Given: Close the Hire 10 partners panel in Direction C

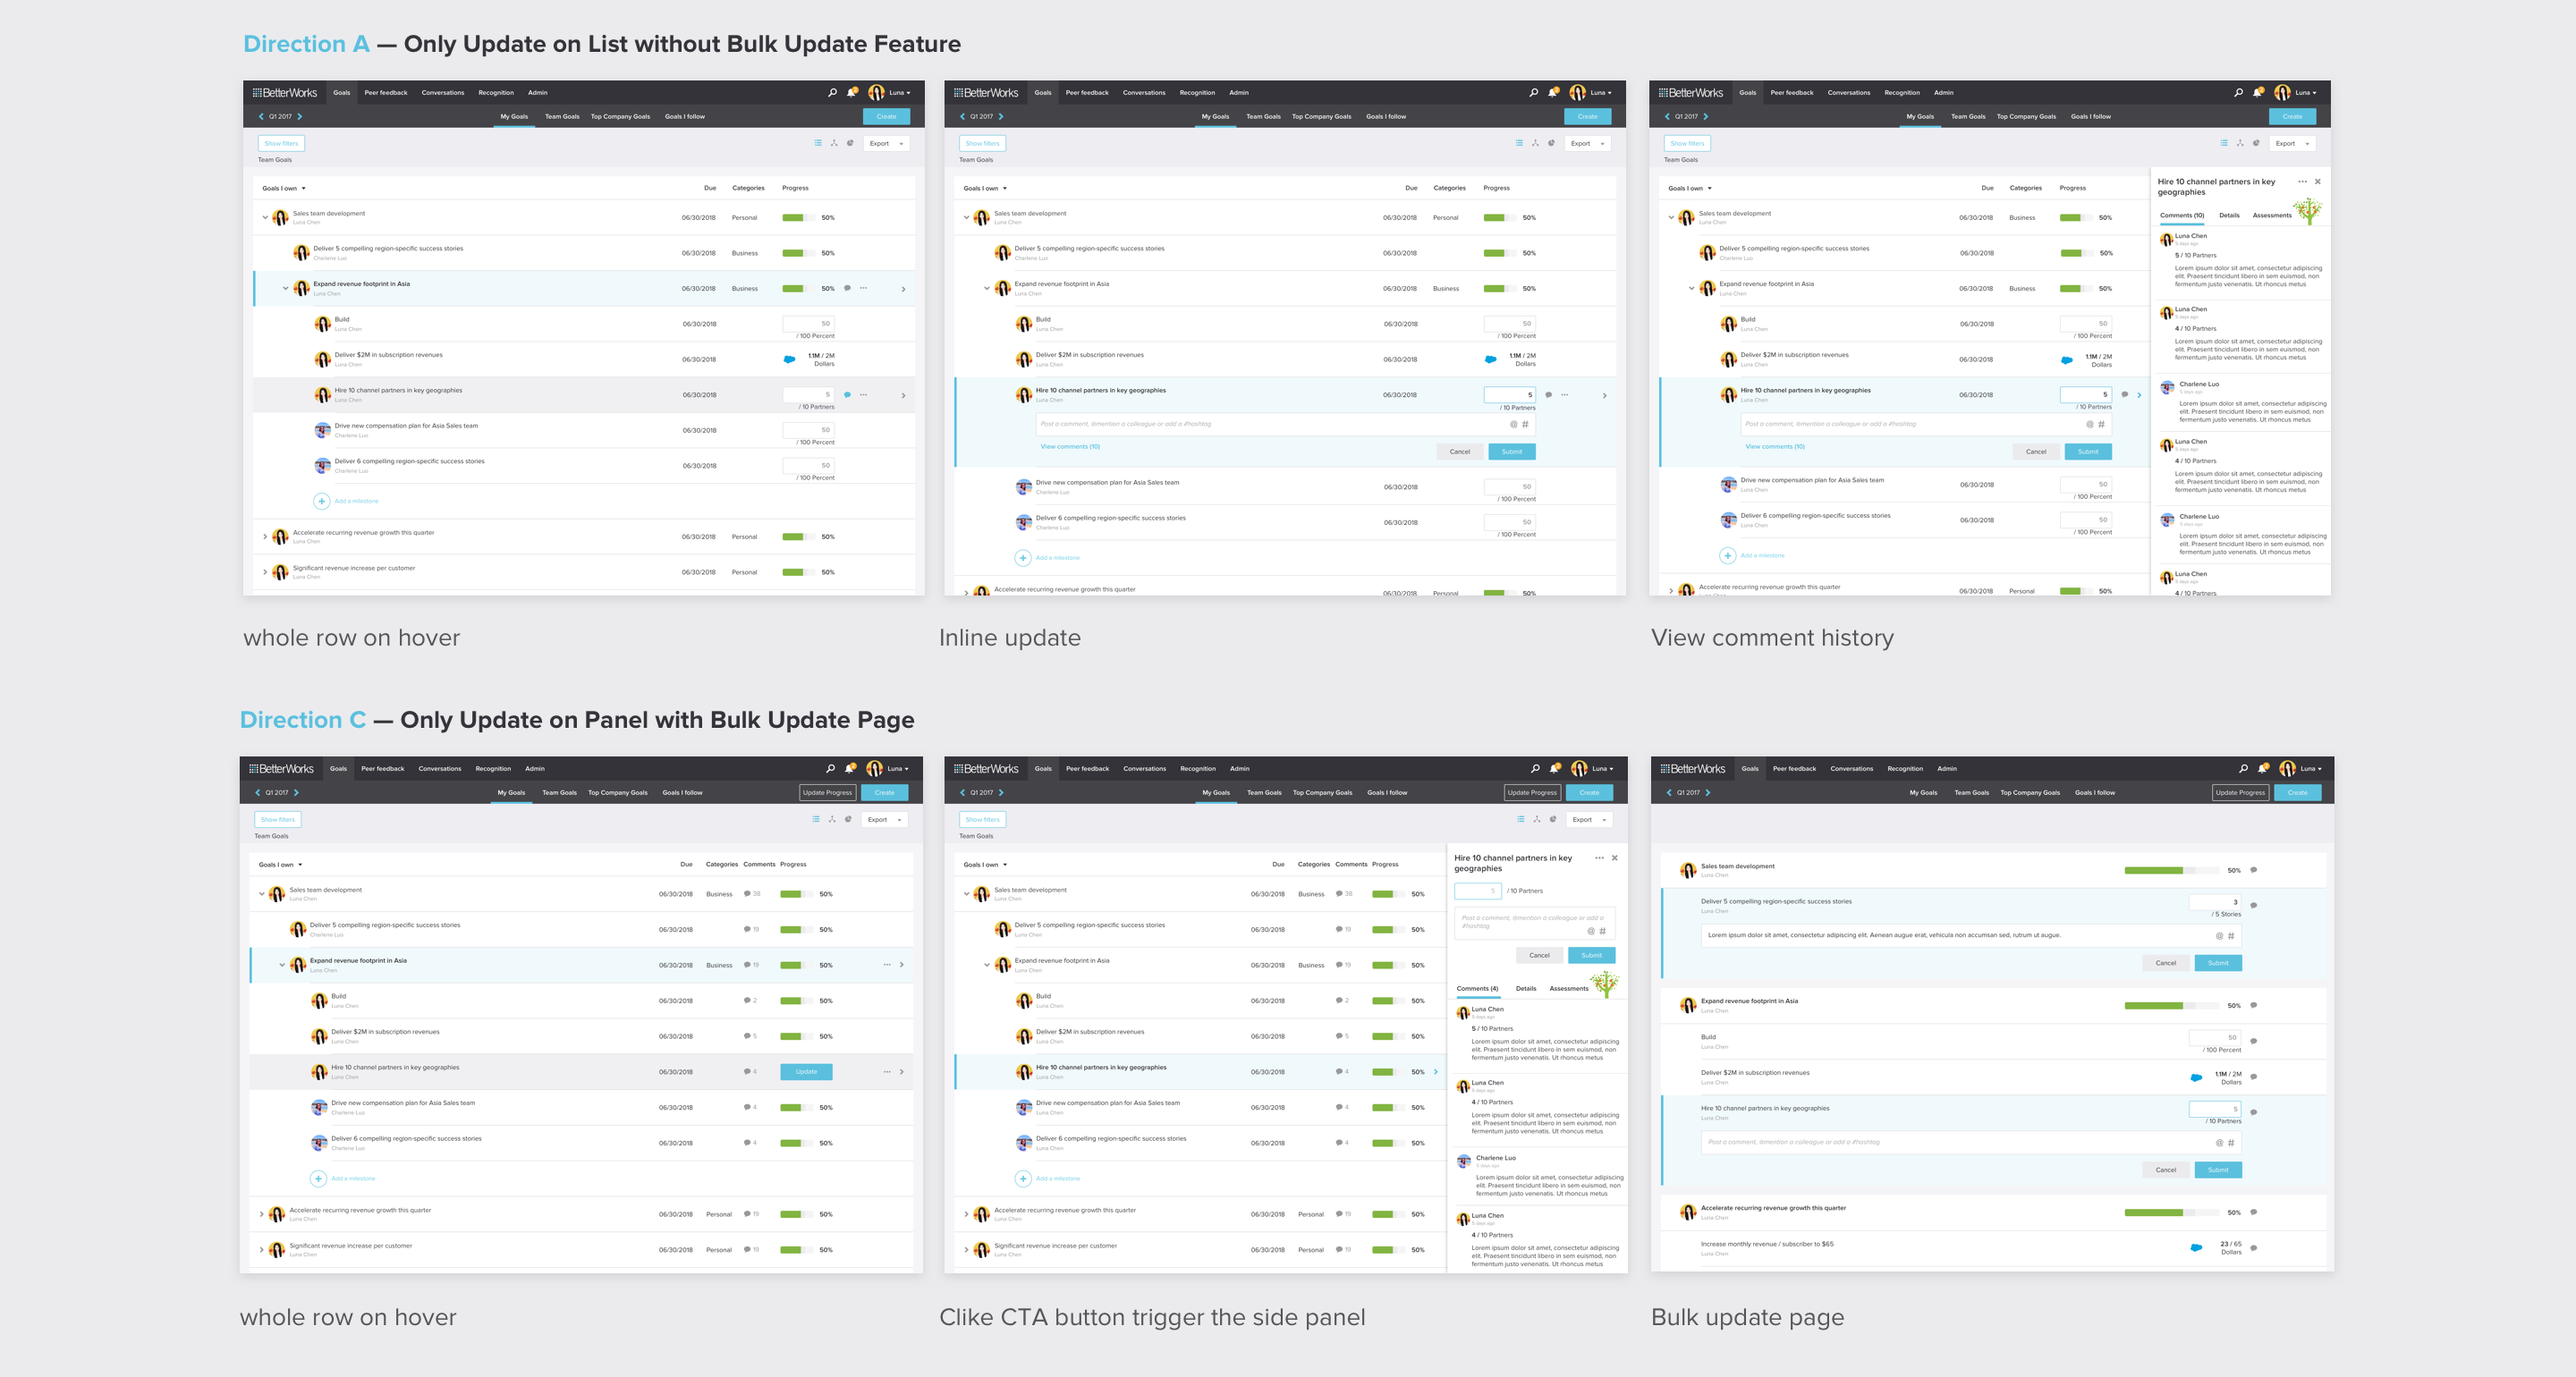Looking at the screenshot, I should coord(1614,858).
